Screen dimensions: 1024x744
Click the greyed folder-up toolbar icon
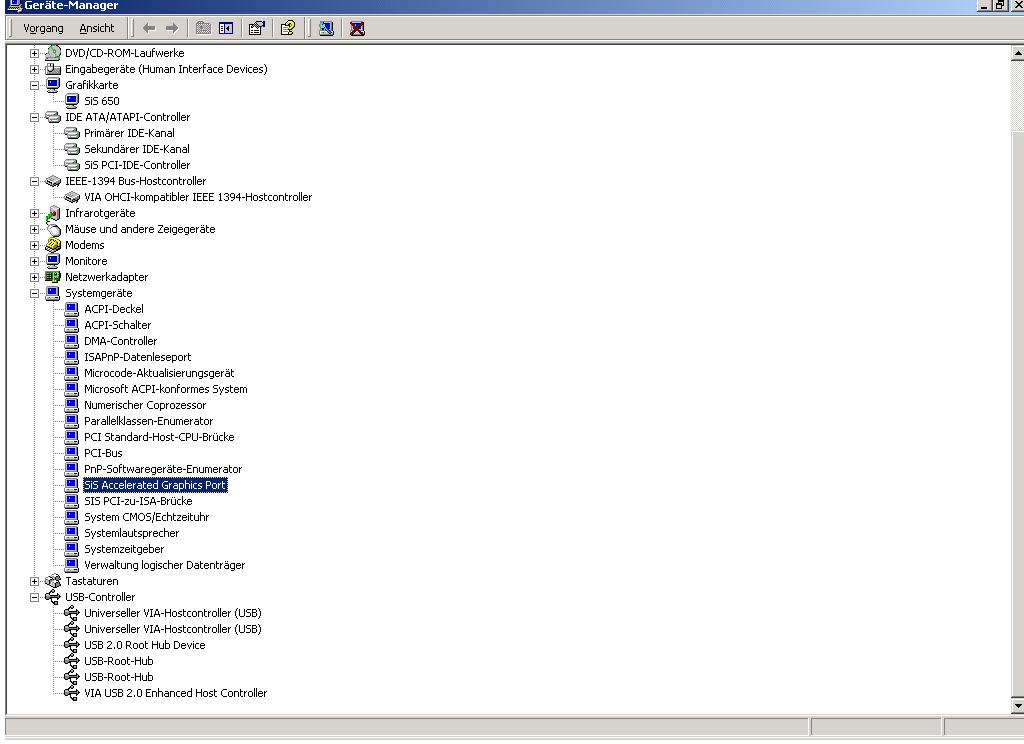pos(203,28)
